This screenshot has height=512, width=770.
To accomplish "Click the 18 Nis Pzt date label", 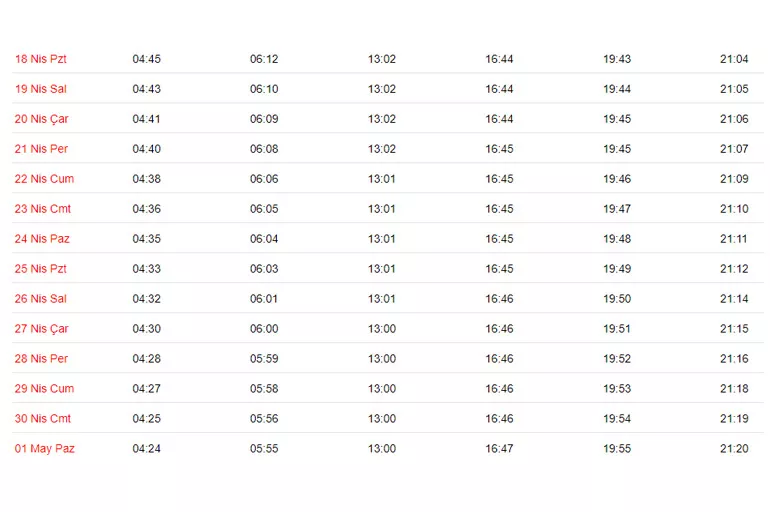I will coord(41,59).
